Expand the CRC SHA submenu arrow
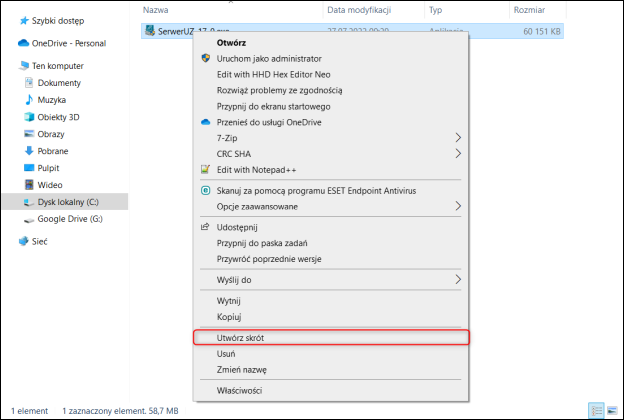The width and height of the screenshot is (624, 420). click(x=459, y=153)
